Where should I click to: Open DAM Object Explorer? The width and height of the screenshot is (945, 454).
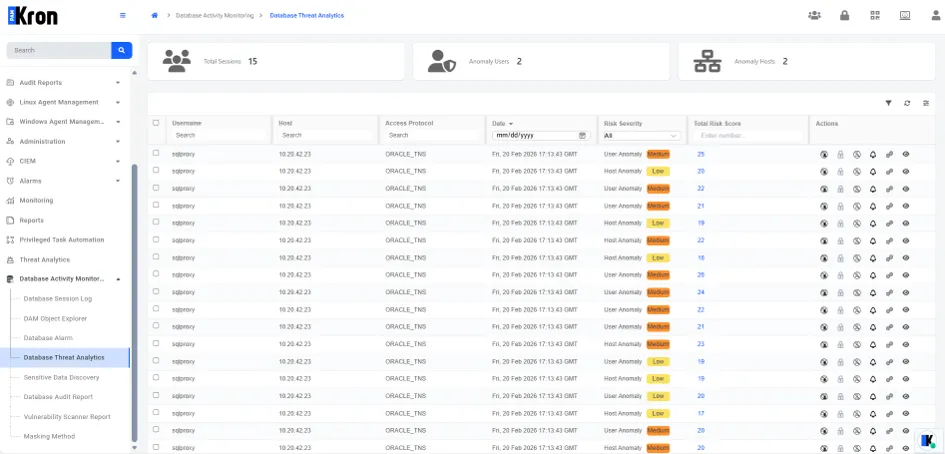pyautogui.click(x=55, y=318)
